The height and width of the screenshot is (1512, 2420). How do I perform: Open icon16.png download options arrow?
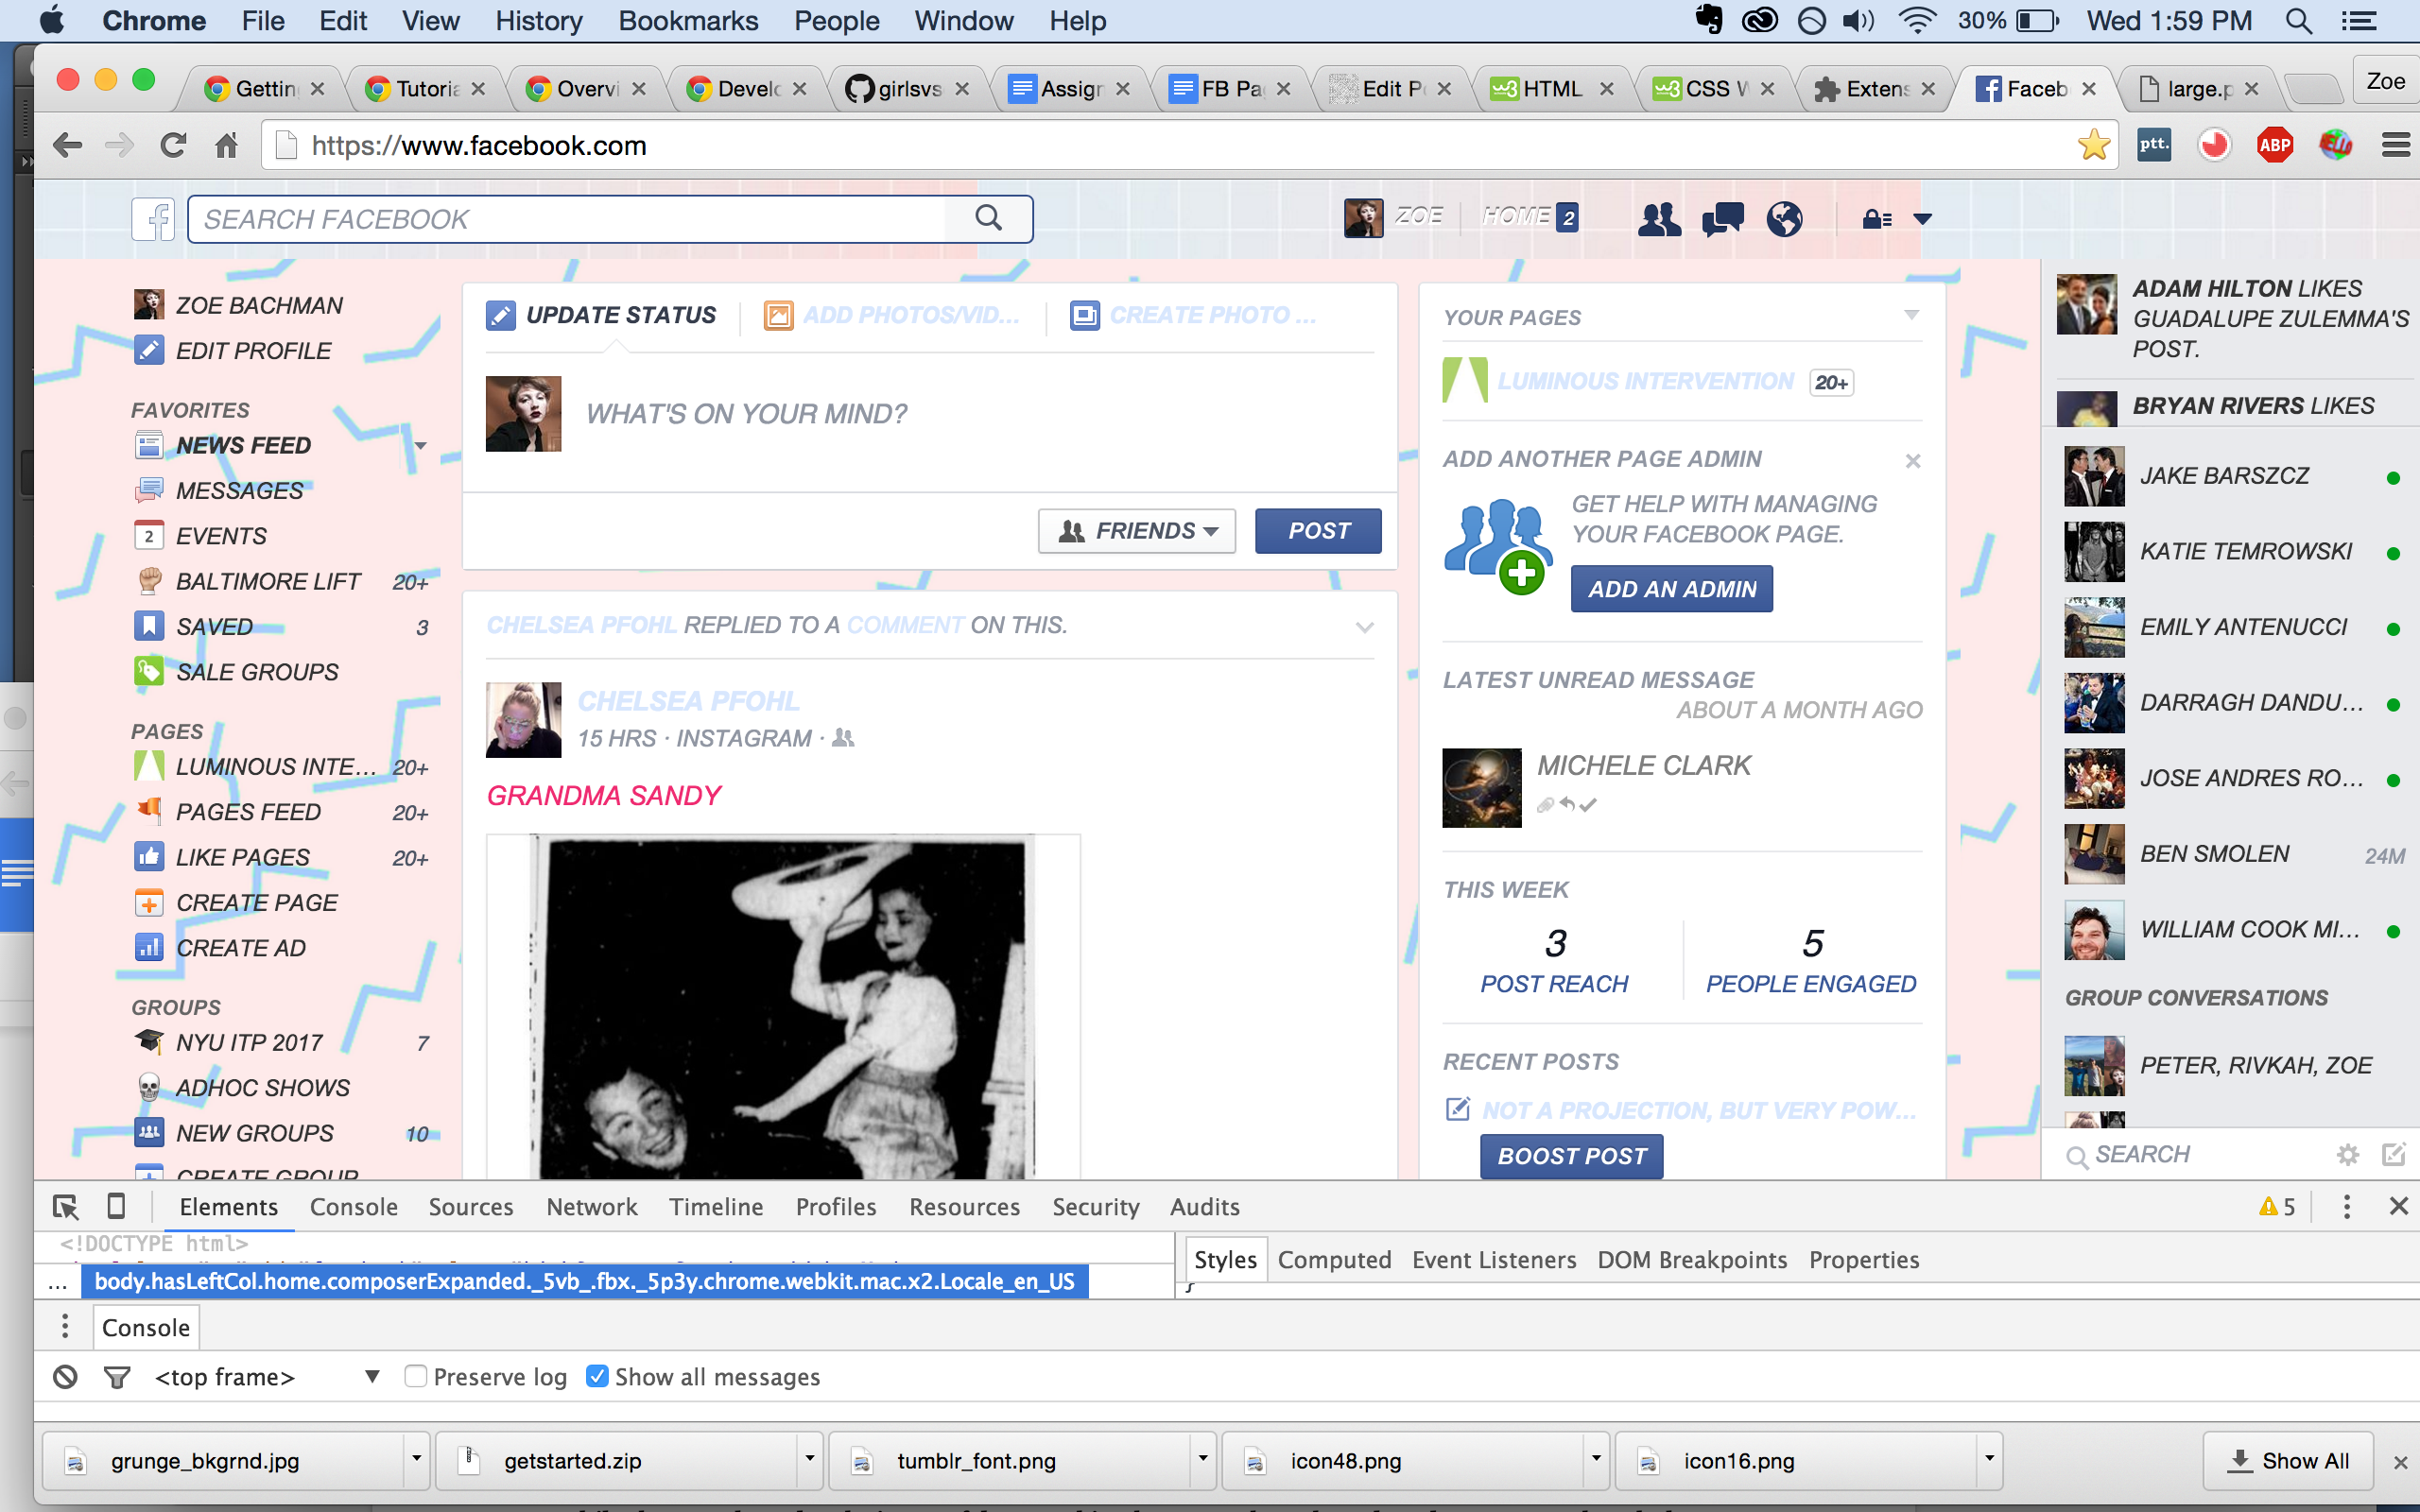(1988, 1460)
